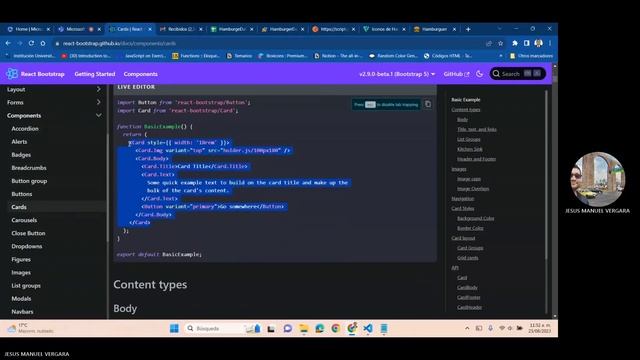Open Components nav item
Viewport: 640px width, 360px height.
(140, 74)
